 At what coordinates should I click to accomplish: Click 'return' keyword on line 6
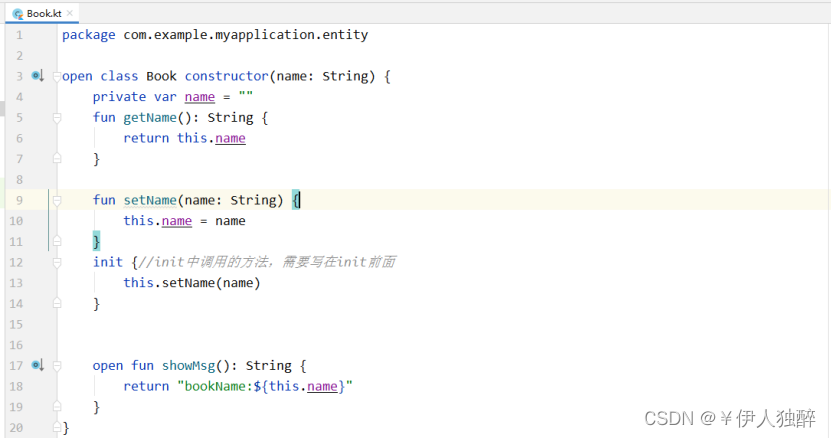tap(146, 138)
